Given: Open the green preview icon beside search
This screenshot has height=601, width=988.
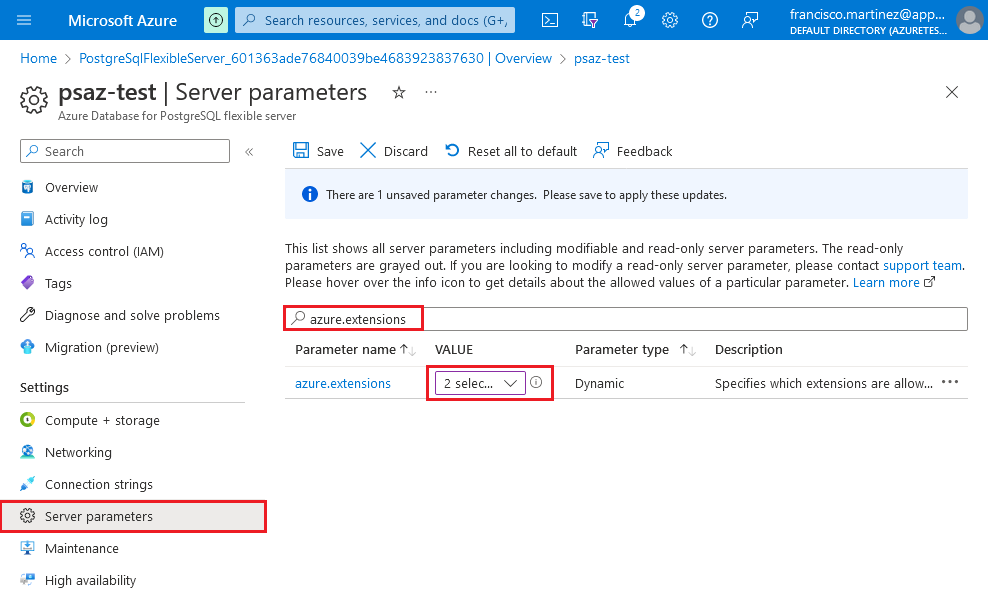Looking at the screenshot, I should tap(215, 20).
